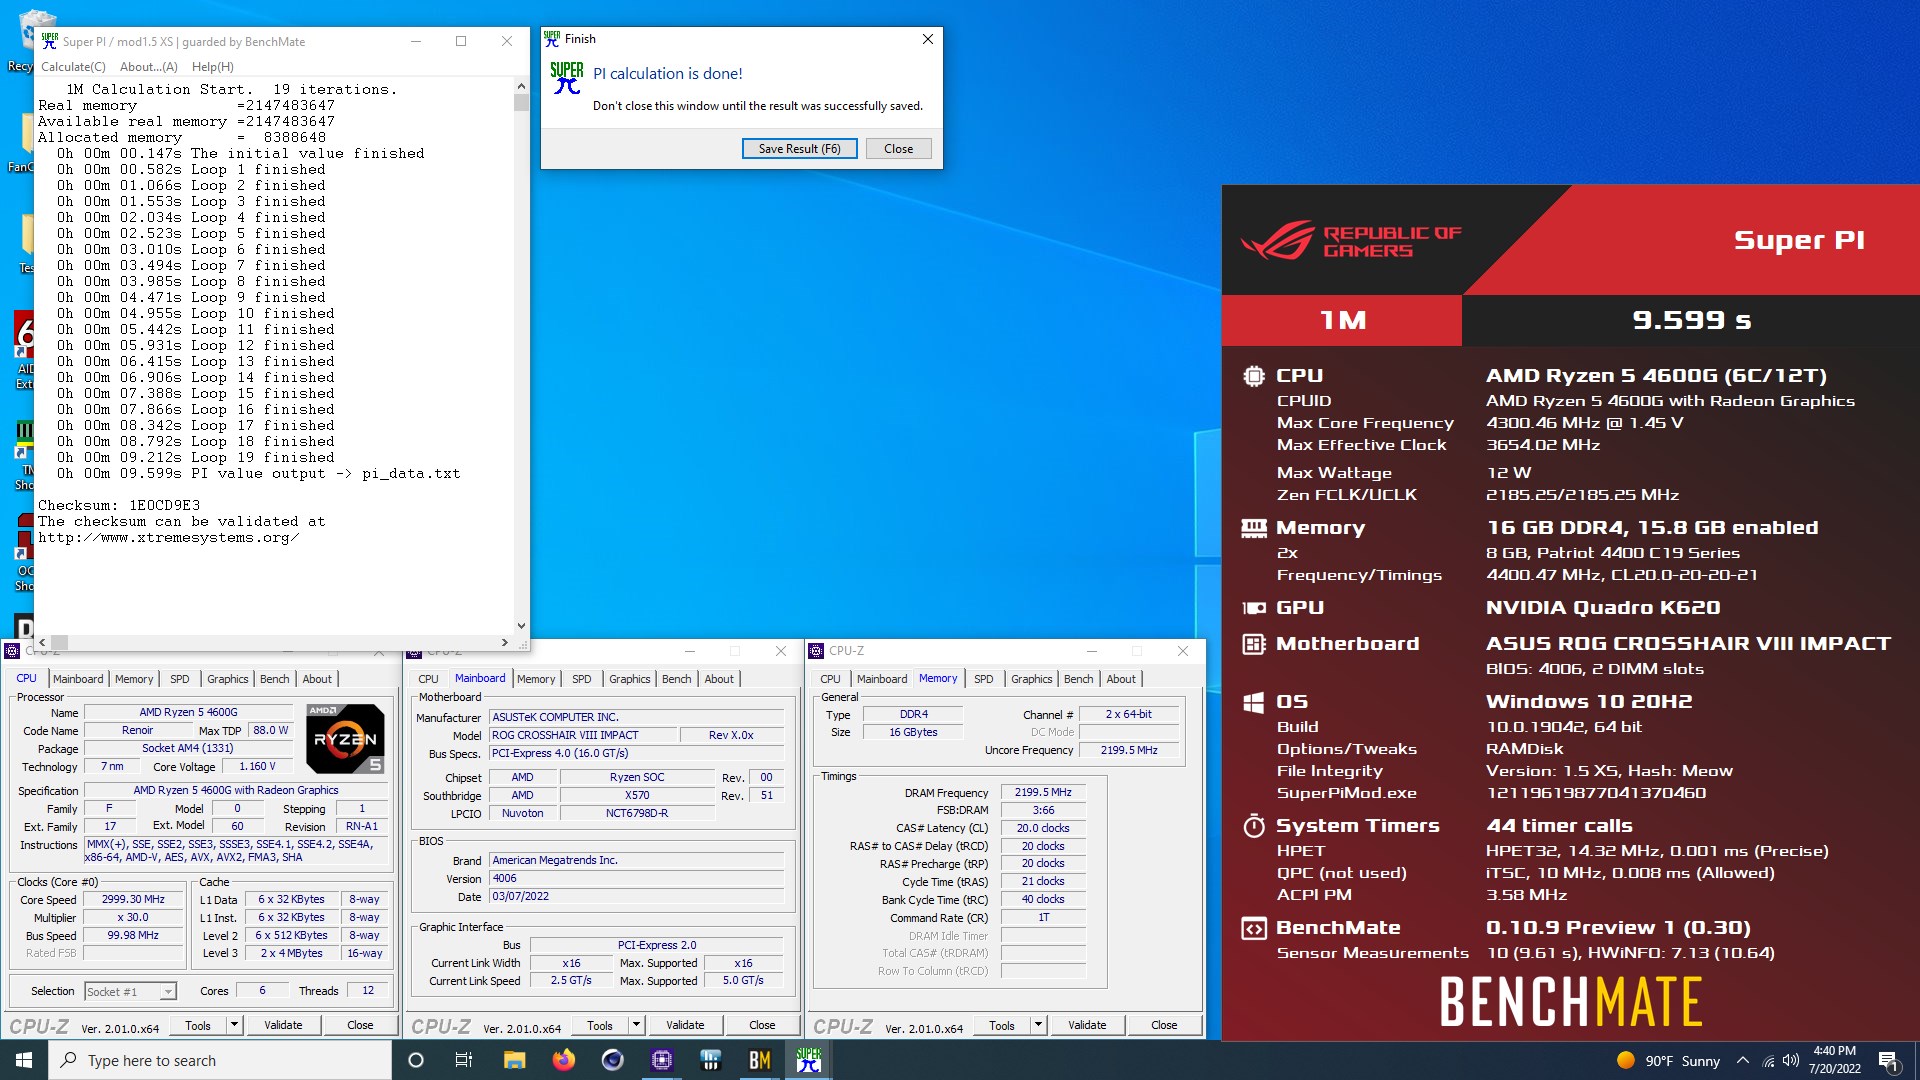The image size is (1920, 1080).
Task: Show hidden tray icons chevron
Action: click(x=1743, y=1060)
